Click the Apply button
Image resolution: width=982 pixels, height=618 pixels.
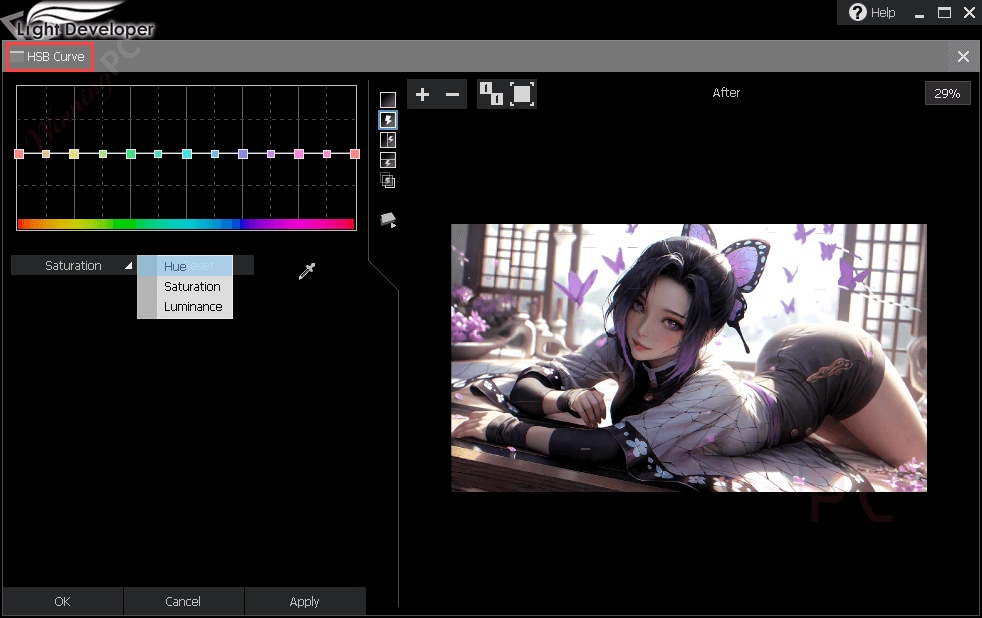[304, 602]
